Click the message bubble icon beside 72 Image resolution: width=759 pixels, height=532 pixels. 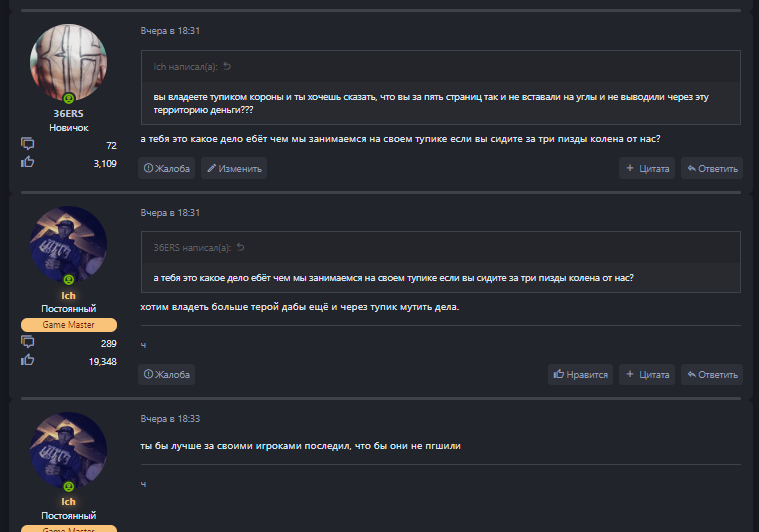(x=27, y=145)
